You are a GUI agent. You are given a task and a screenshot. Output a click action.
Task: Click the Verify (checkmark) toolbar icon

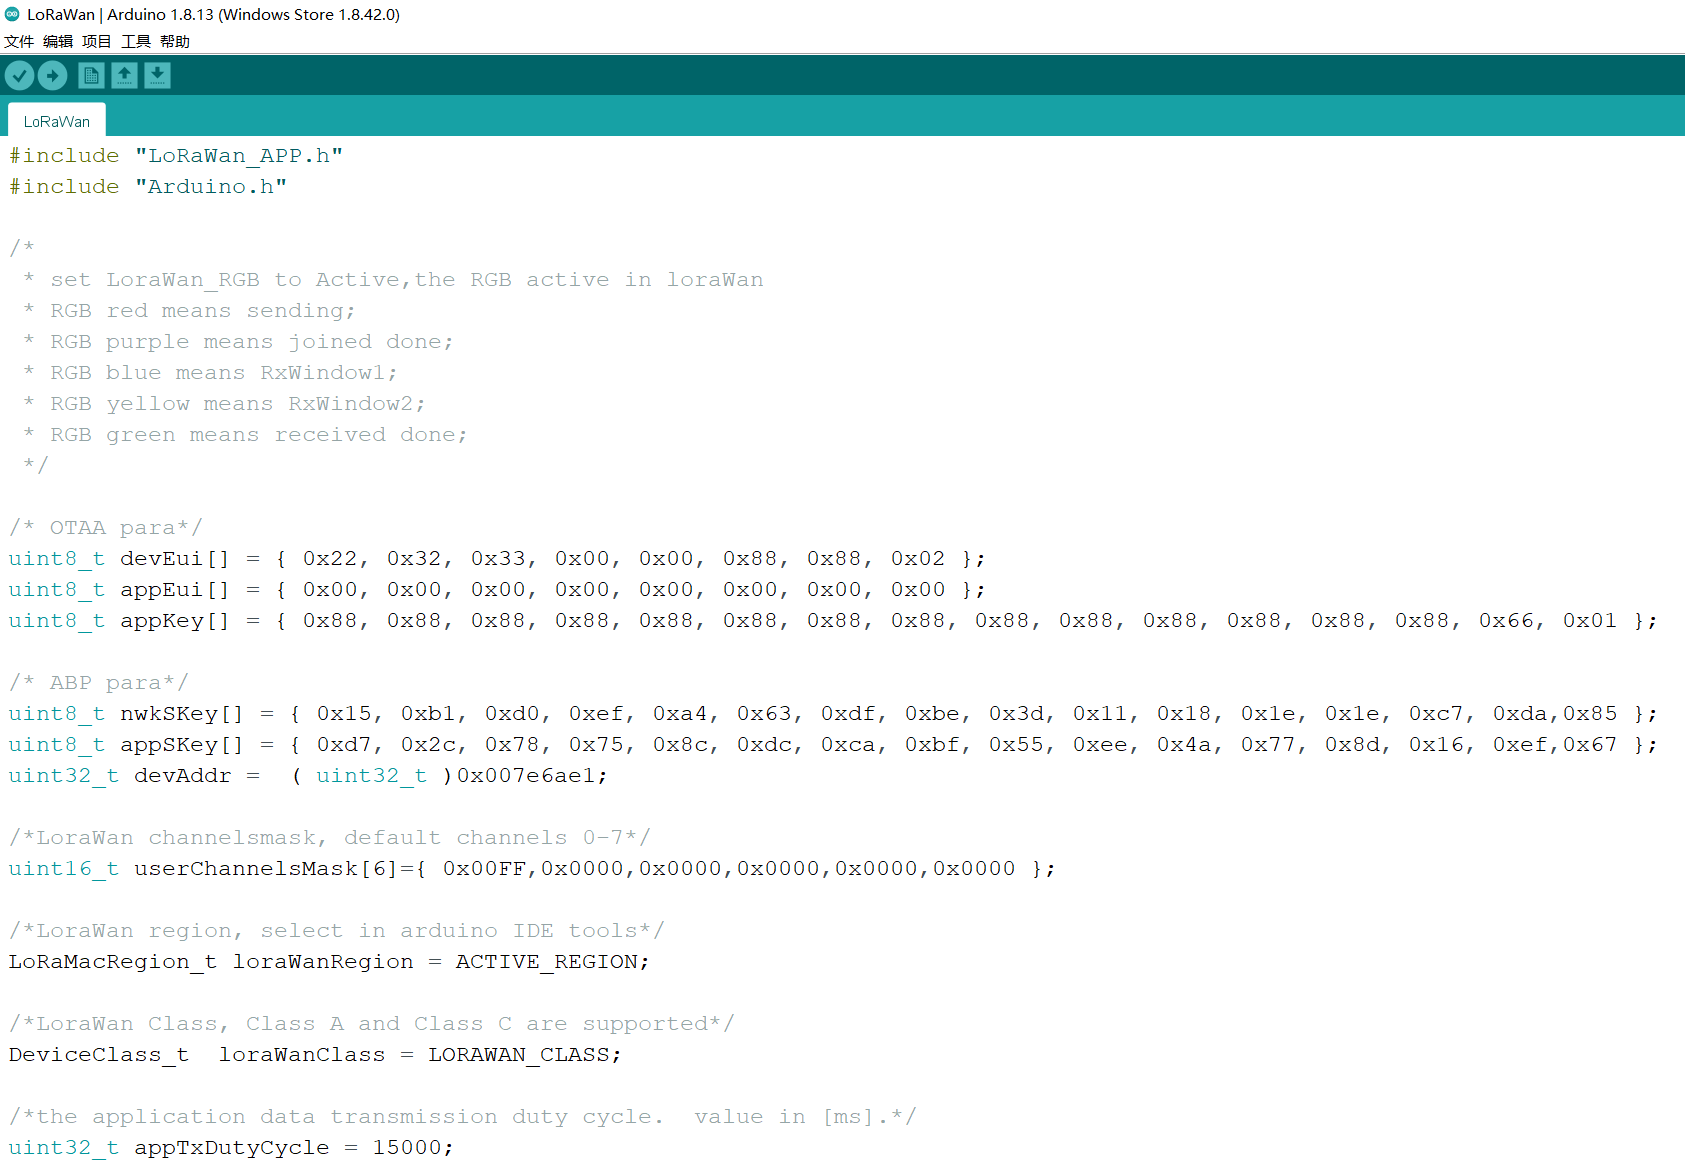pyautogui.click(x=19, y=75)
